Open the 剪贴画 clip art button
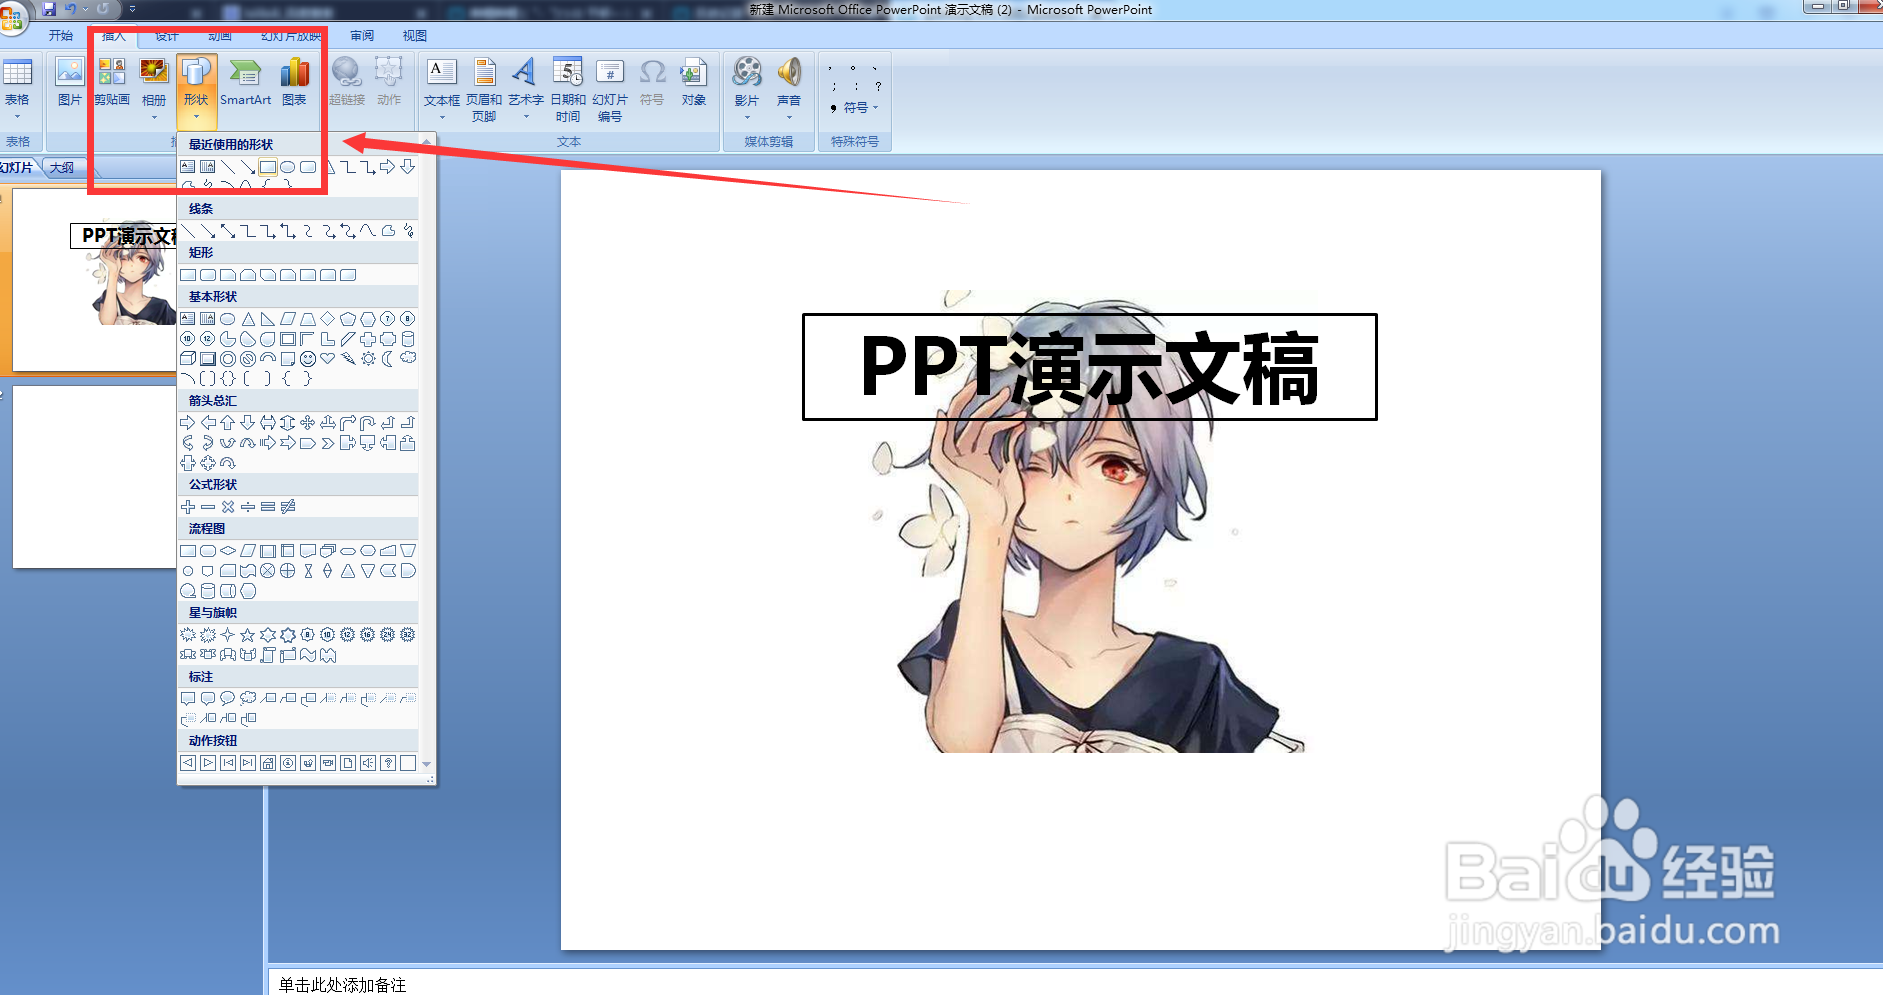The width and height of the screenshot is (1883, 995). [112, 83]
